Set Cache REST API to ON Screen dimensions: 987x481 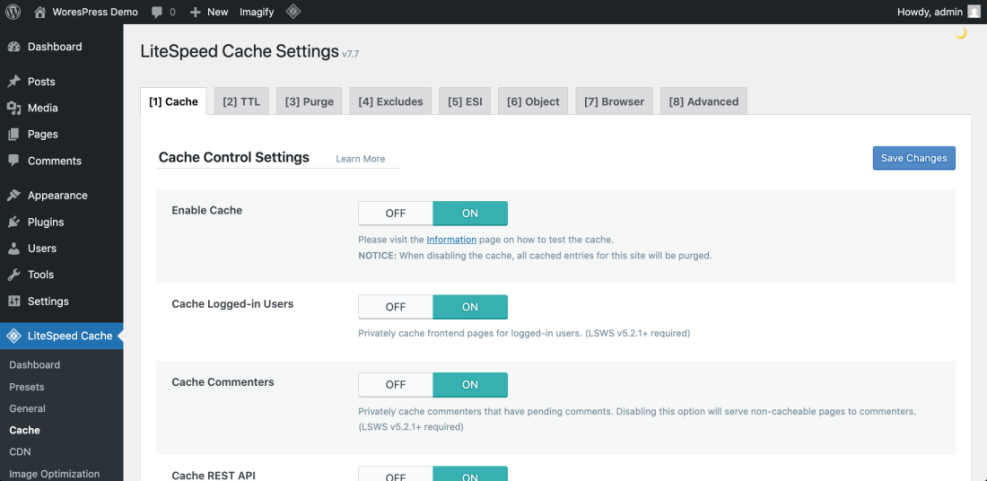click(470, 473)
